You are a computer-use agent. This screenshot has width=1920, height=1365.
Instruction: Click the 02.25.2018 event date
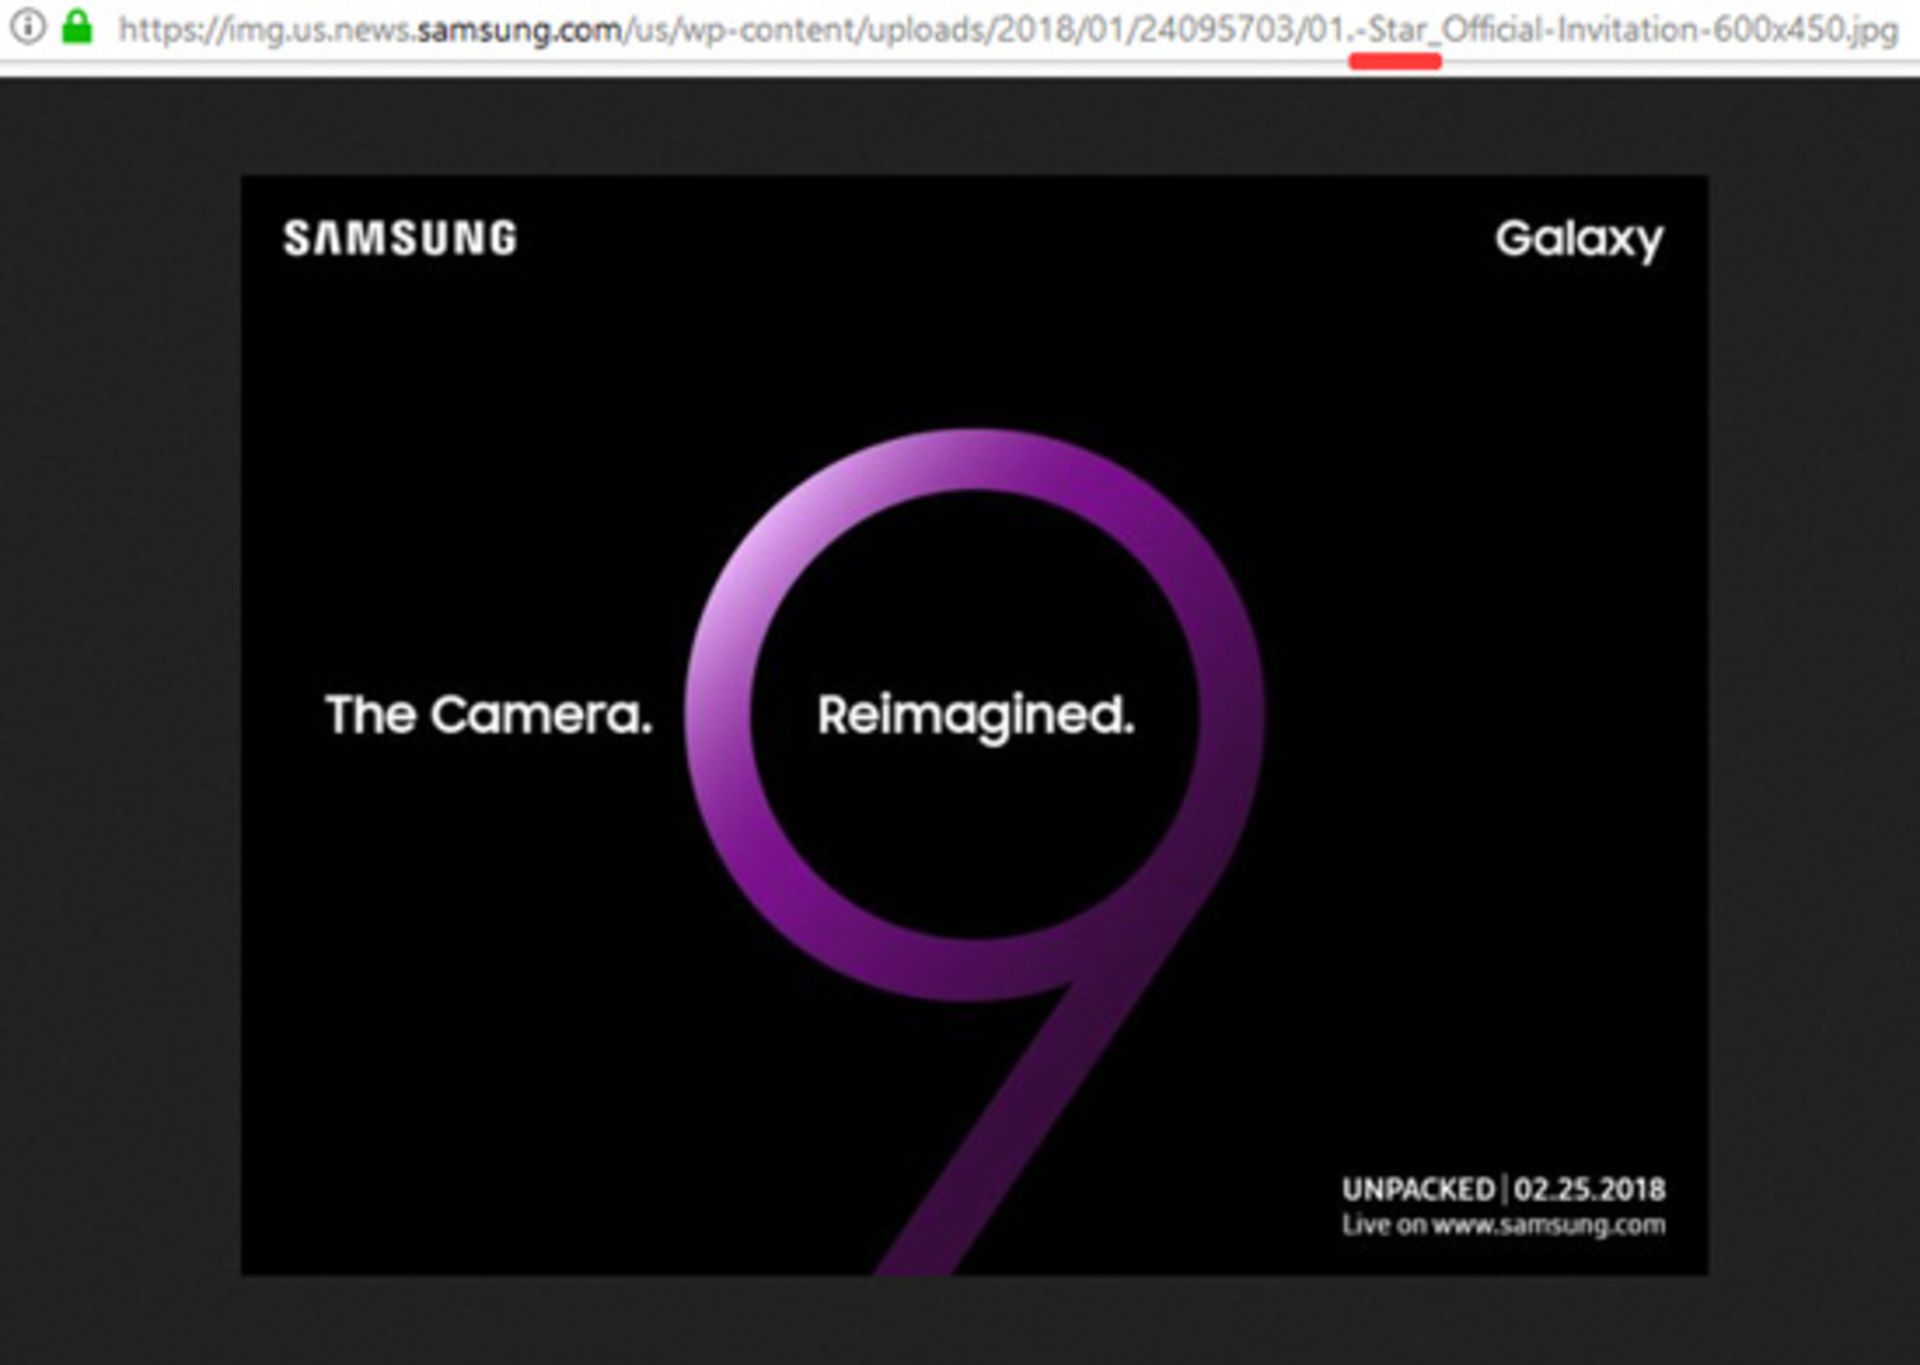coord(1589,1189)
